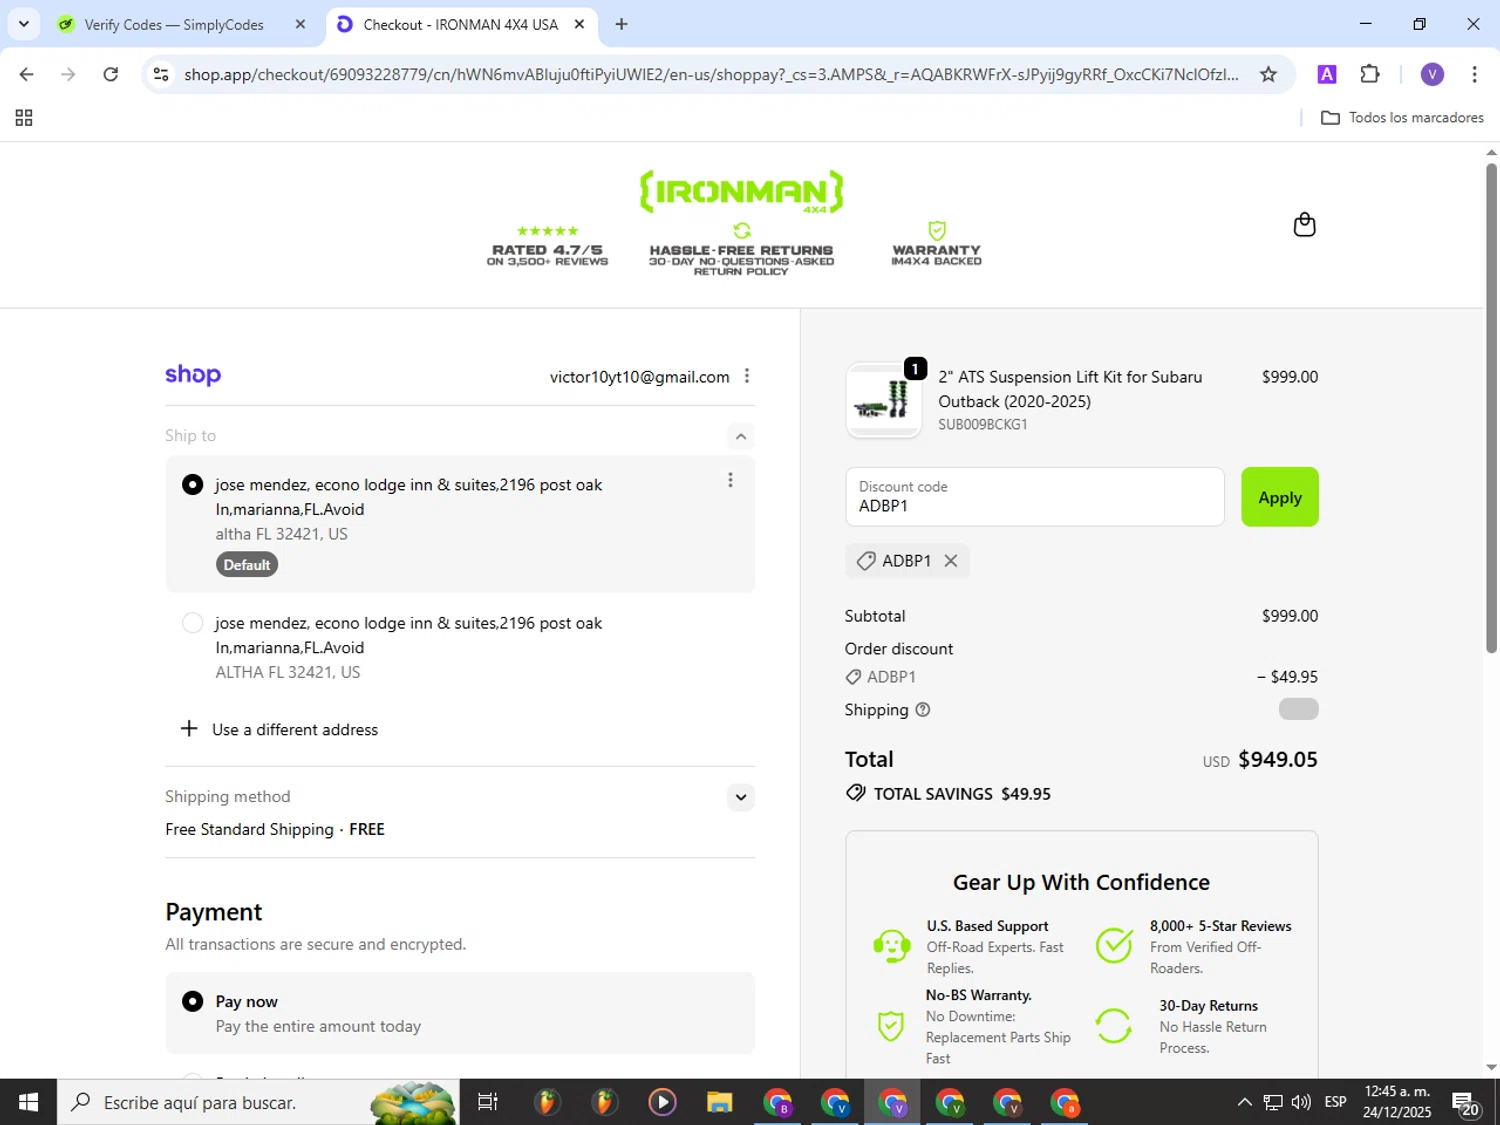The image size is (1500, 1125).
Task: Select the ALTHA FL 32421 second address
Action: 192,623
